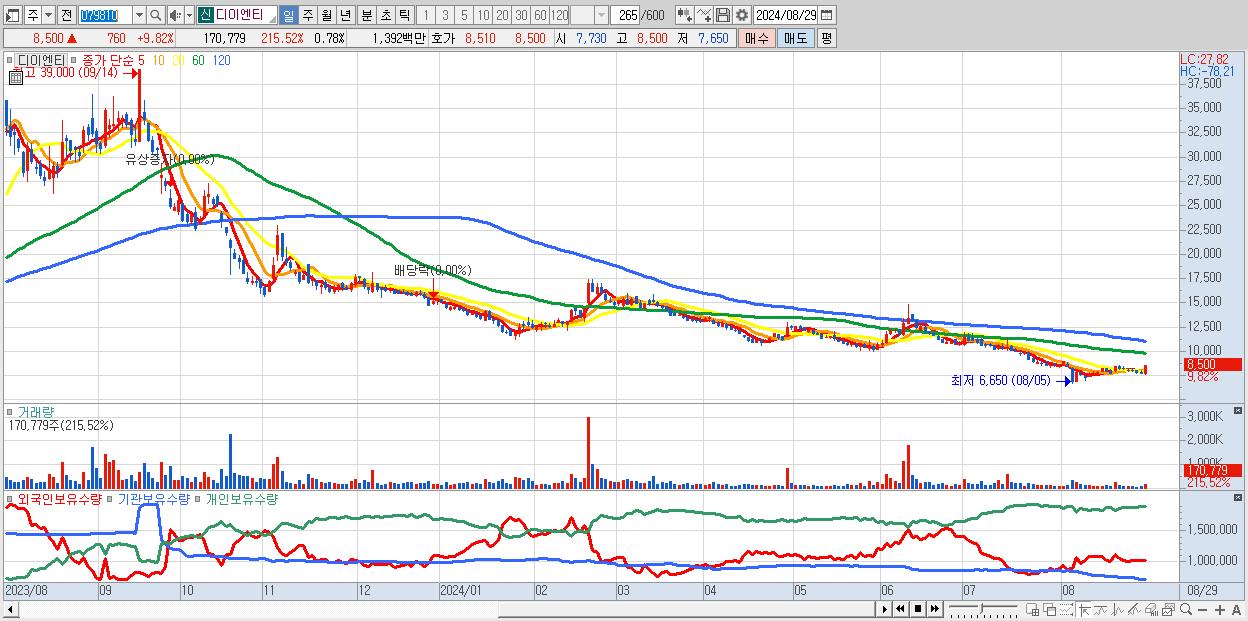Edit the stock code field 079810

(104, 15)
